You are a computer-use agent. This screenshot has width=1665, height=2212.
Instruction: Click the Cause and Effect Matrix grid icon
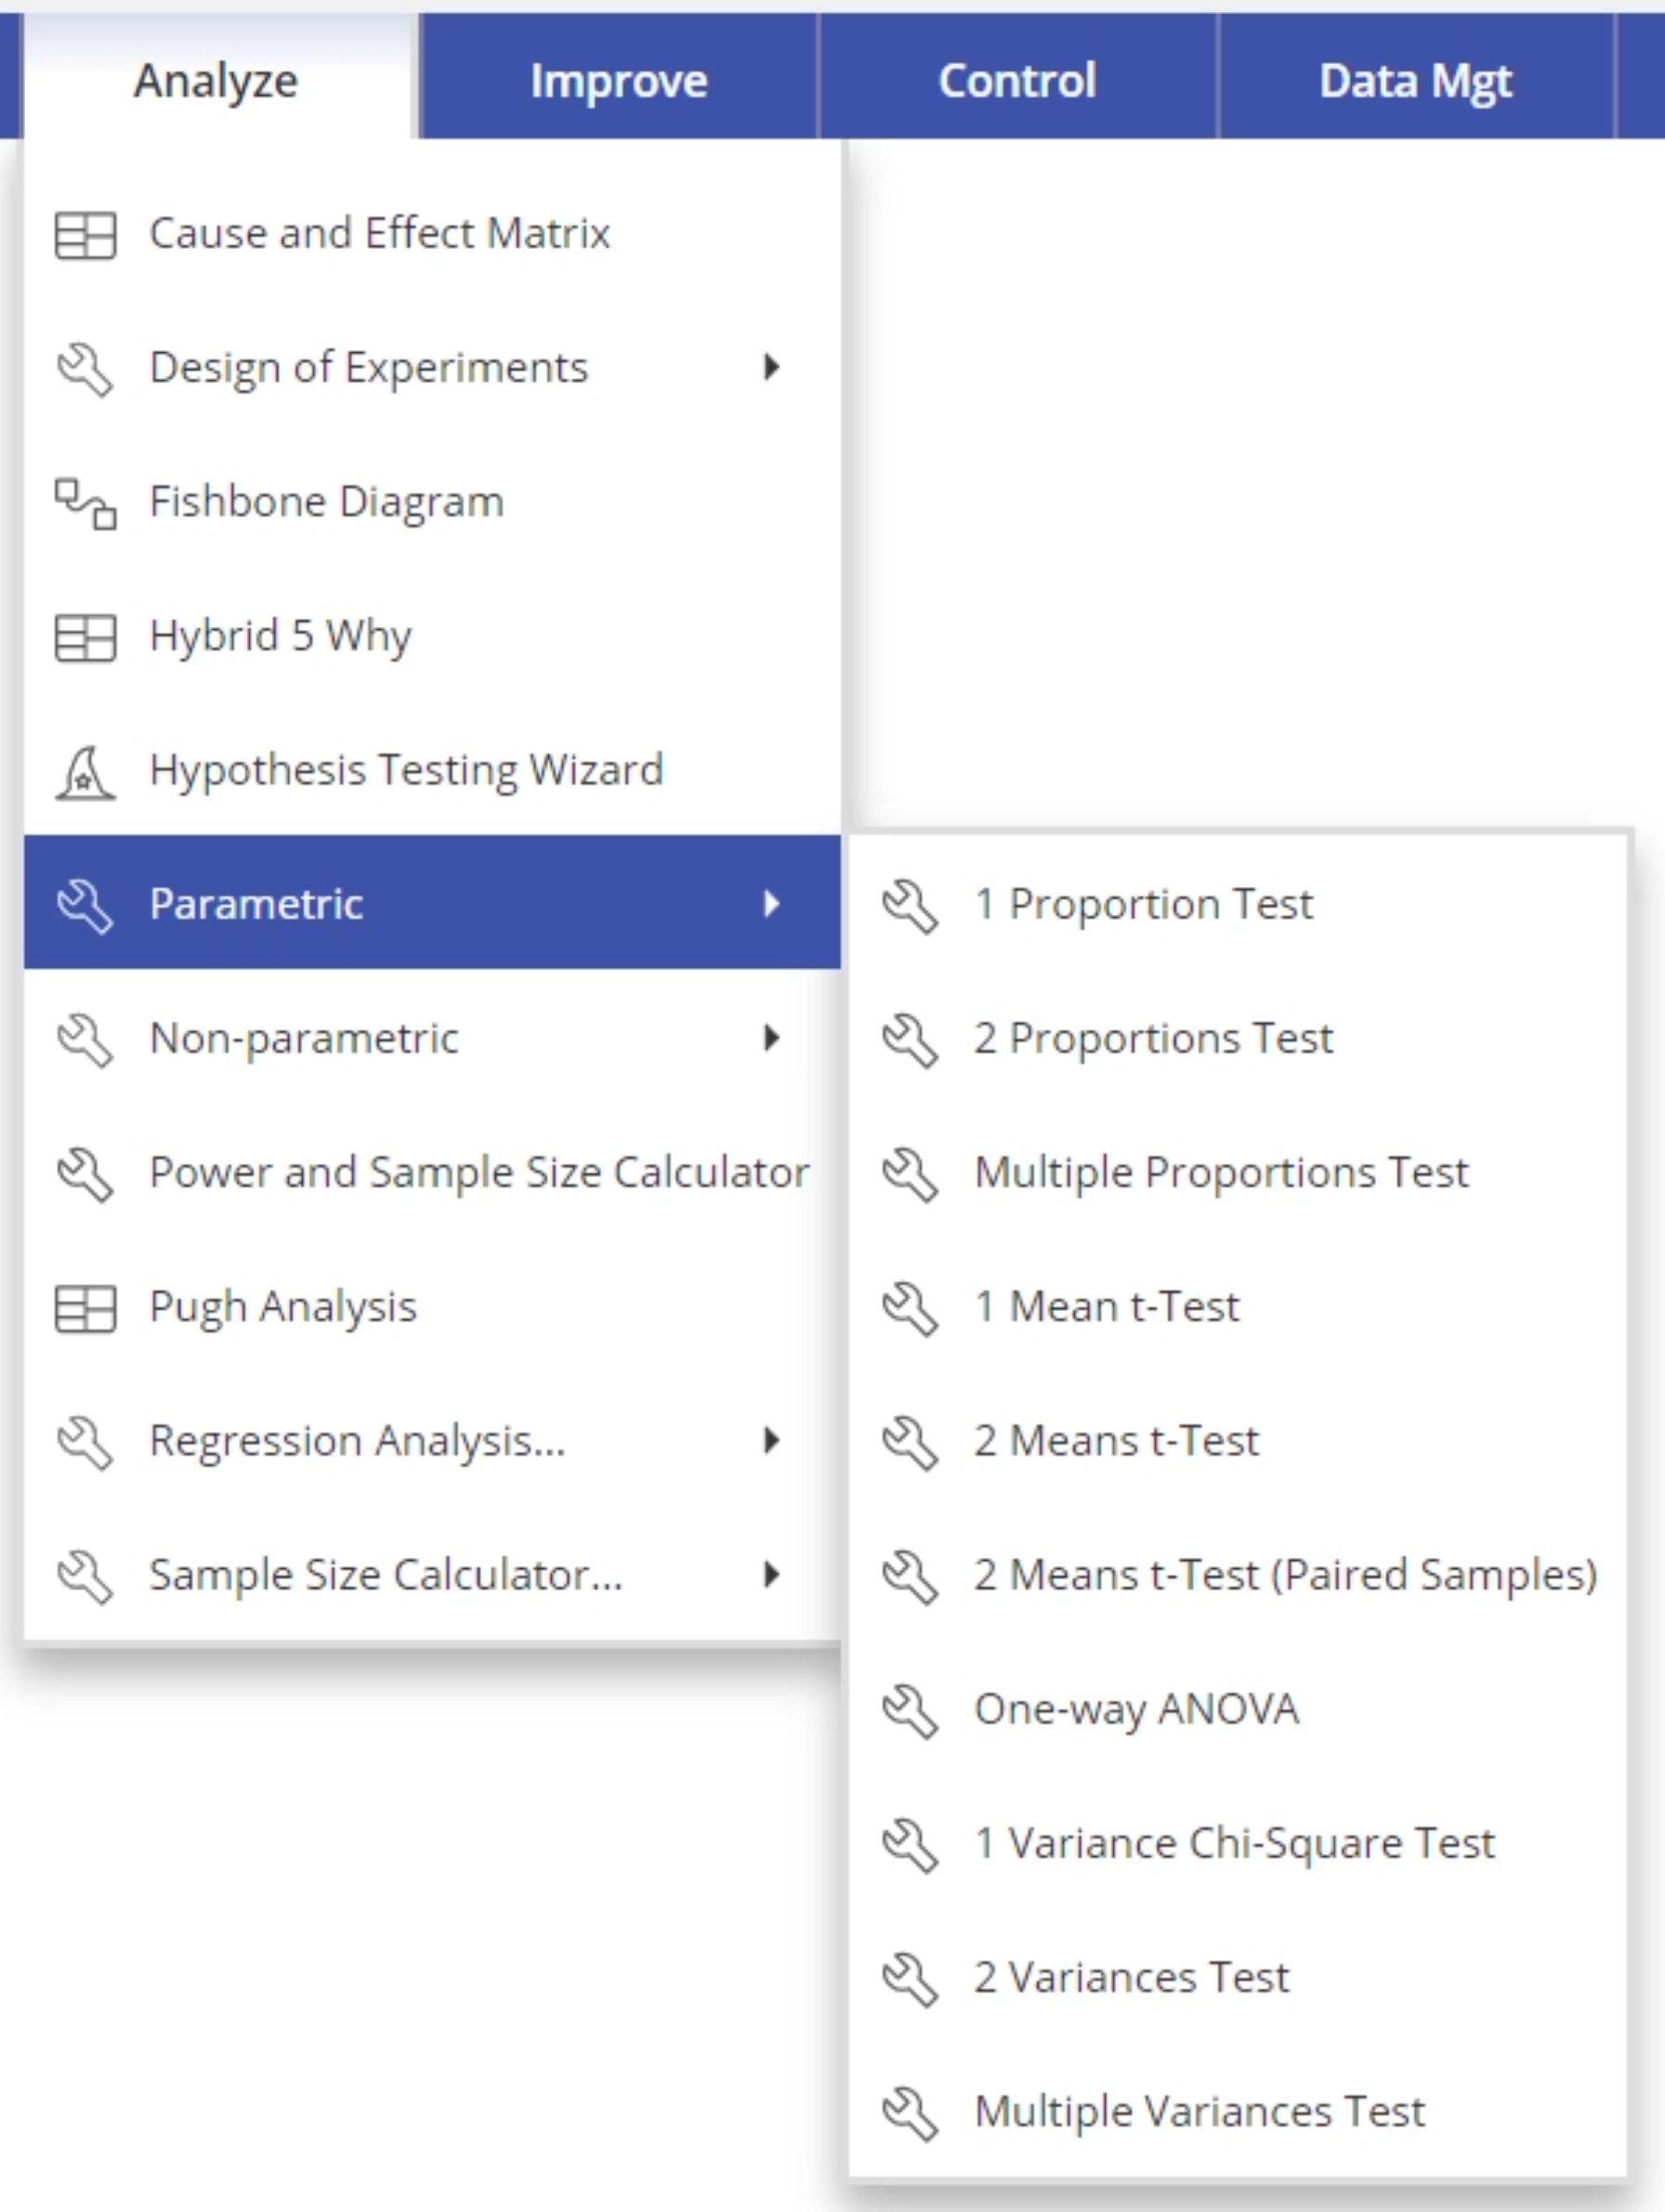(x=85, y=236)
